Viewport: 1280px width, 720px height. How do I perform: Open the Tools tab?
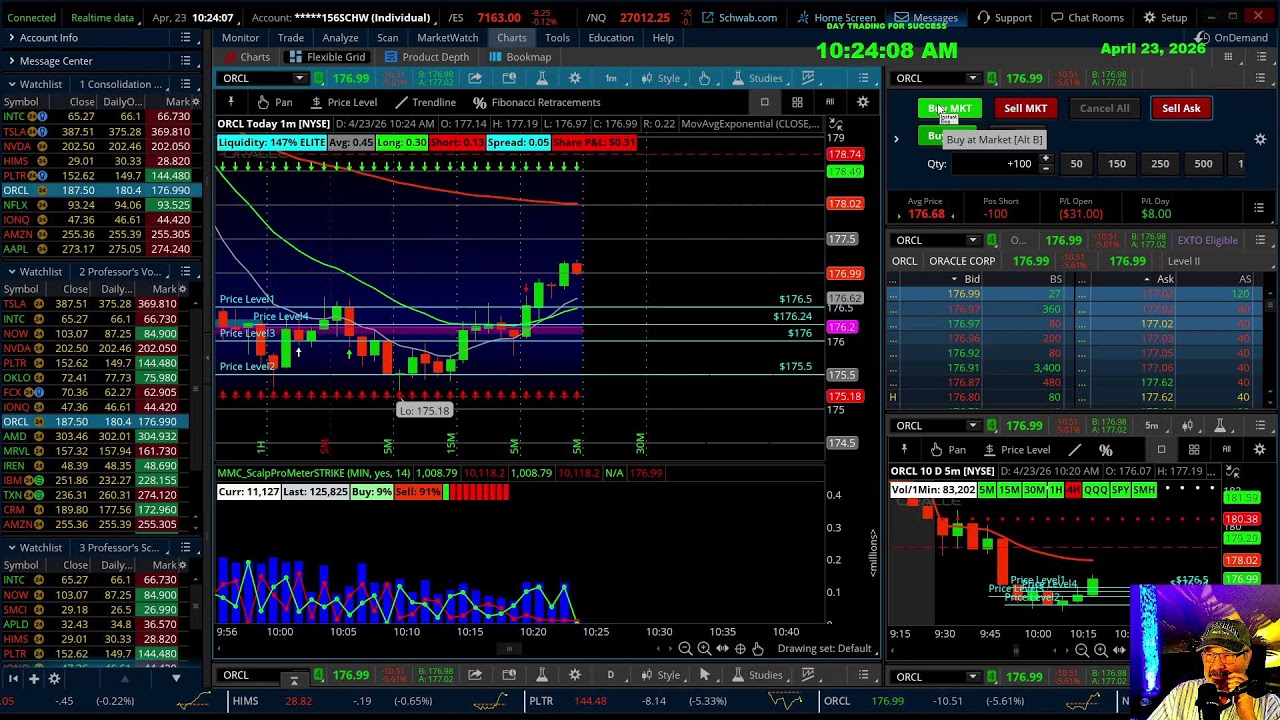click(557, 38)
